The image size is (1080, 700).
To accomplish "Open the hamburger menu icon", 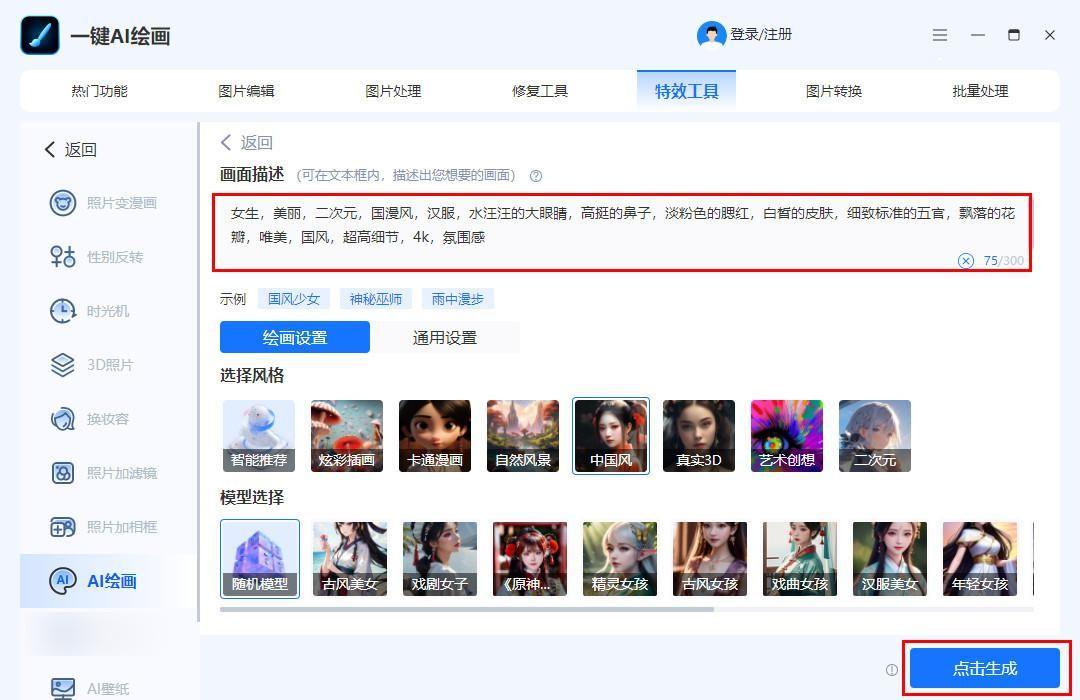I will (939, 34).
